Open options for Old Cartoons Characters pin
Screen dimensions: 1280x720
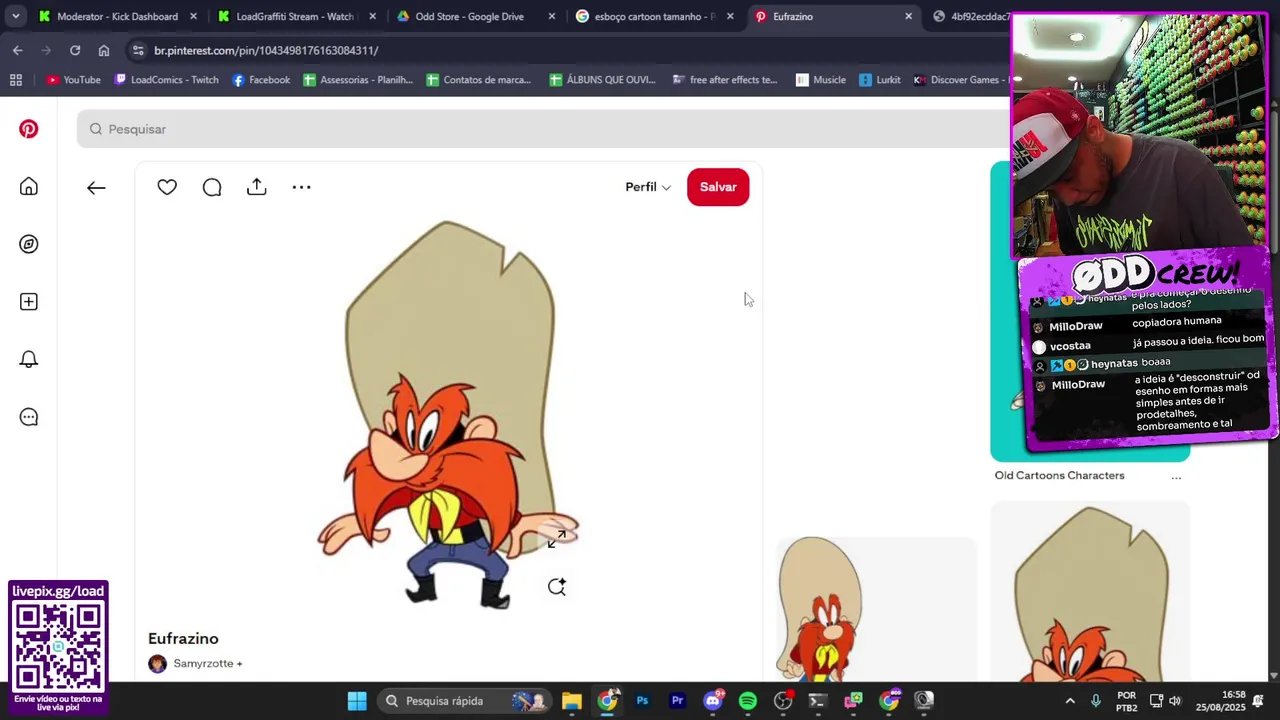click(1176, 477)
